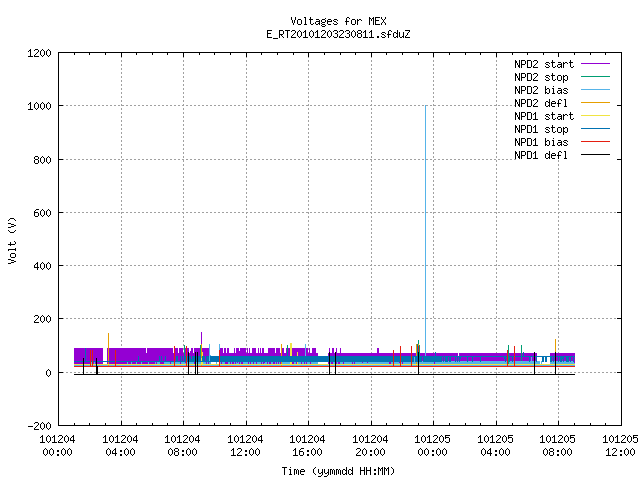Click the -200 y-axis tick label
640x480 pixels.
coord(39,426)
